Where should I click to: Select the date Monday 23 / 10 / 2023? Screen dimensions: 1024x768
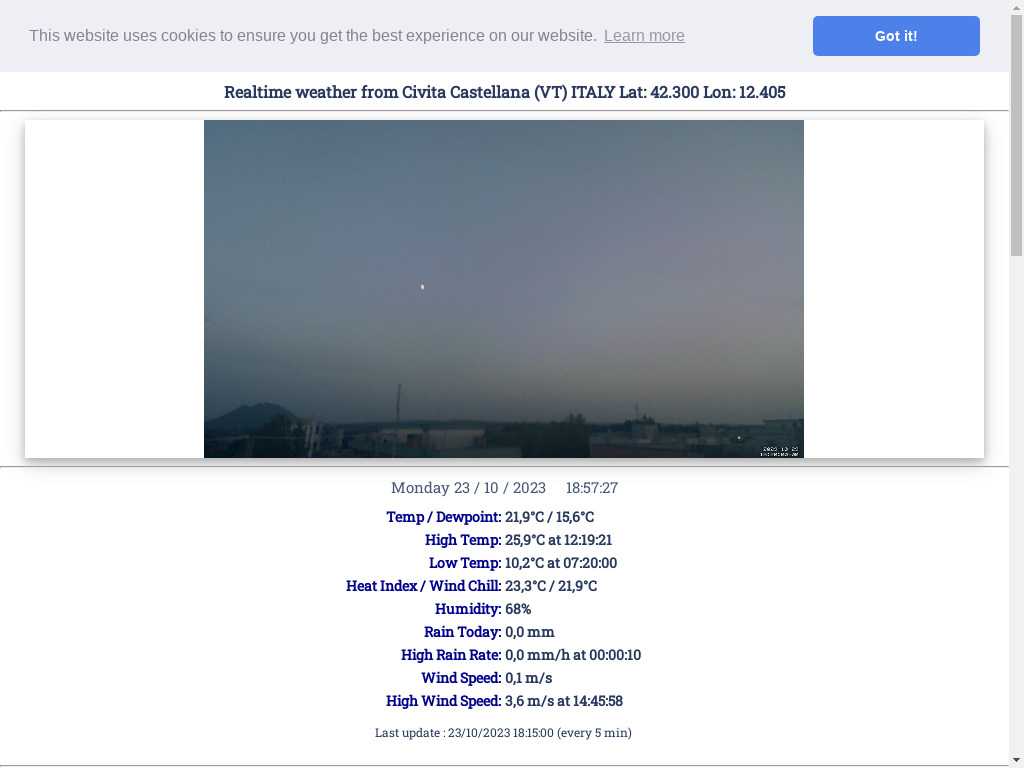(x=468, y=488)
